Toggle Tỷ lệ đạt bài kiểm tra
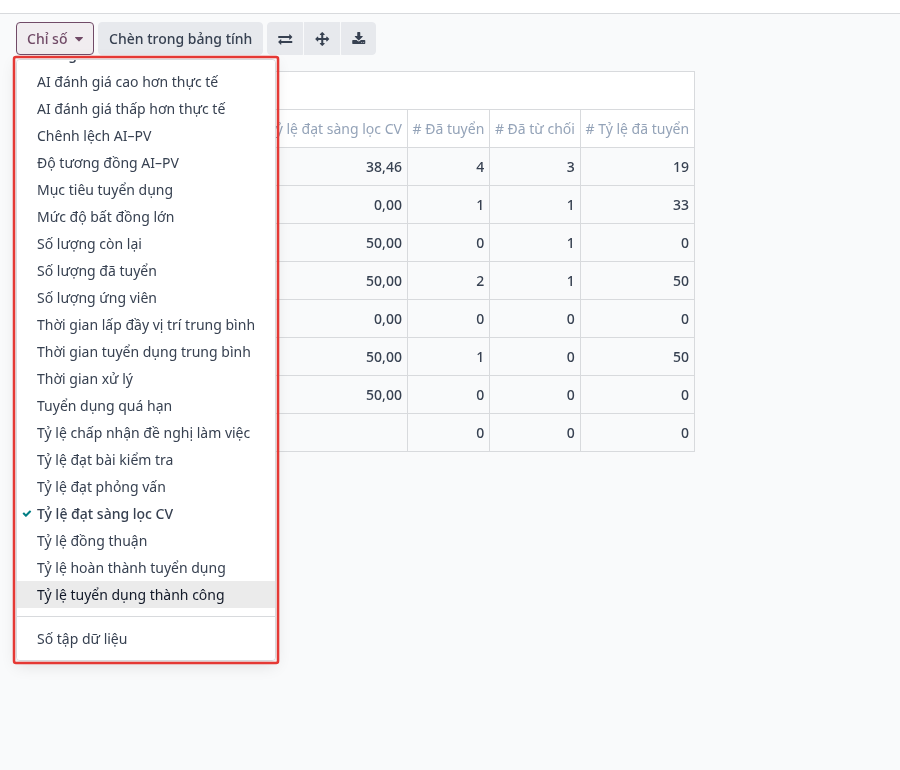Screen dimensions: 900x770 146,460
